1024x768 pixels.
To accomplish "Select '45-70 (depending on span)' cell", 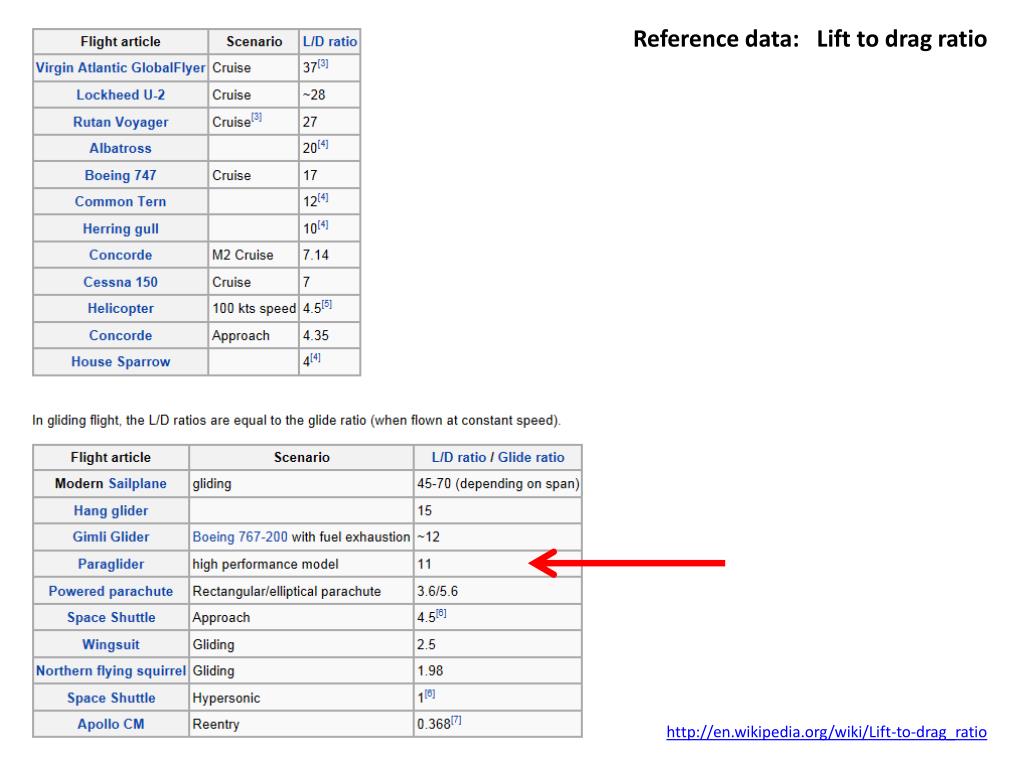I will 498,484.
